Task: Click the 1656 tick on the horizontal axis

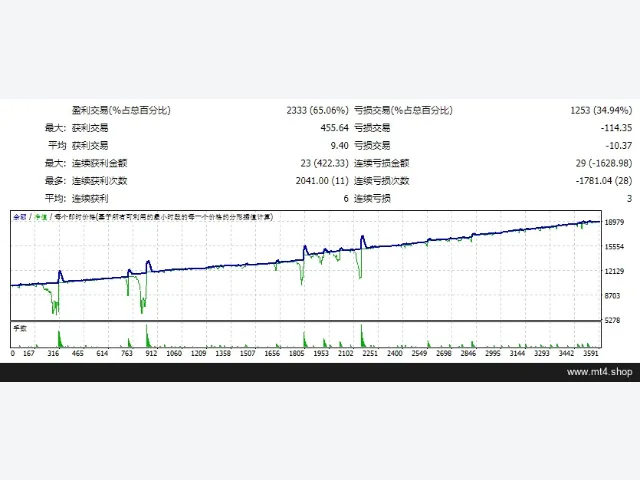Action: pyautogui.click(x=272, y=353)
